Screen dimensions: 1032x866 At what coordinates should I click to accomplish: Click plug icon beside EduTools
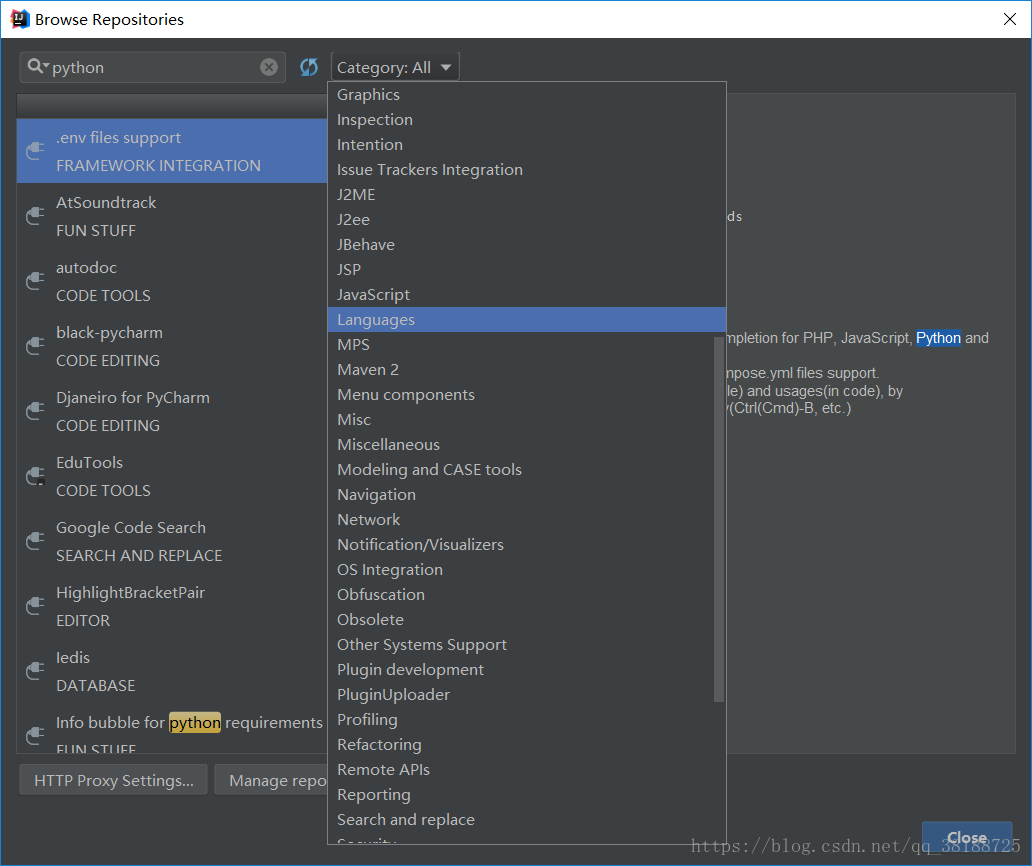[35, 476]
